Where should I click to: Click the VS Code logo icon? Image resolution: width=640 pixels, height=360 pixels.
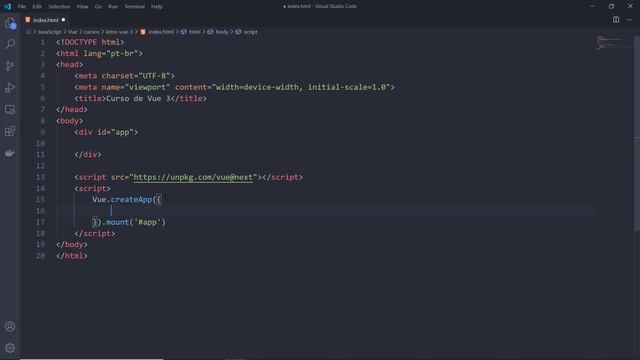tap(7, 6)
